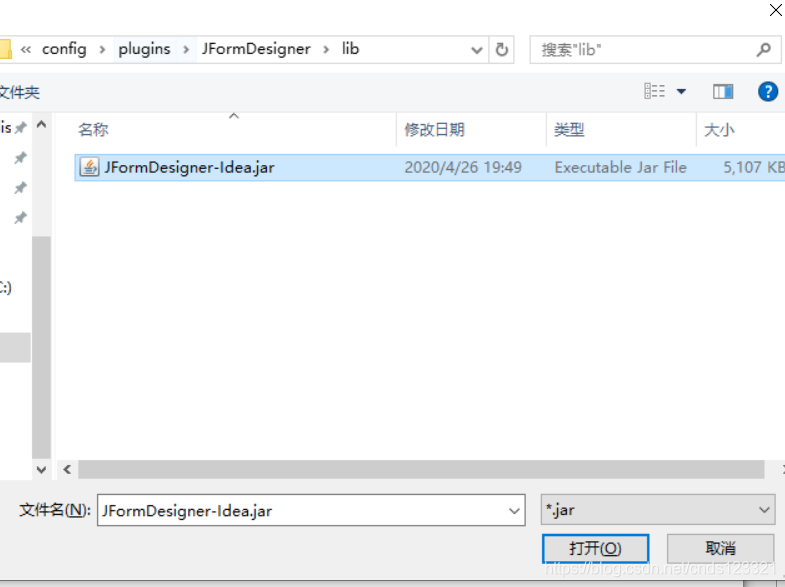Click the 5,107 KB size cell
The image size is (785, 587).
[x=753, y=167]
